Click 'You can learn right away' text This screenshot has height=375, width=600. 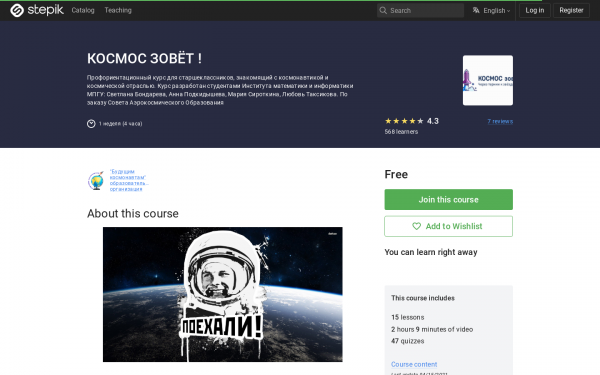431,252
